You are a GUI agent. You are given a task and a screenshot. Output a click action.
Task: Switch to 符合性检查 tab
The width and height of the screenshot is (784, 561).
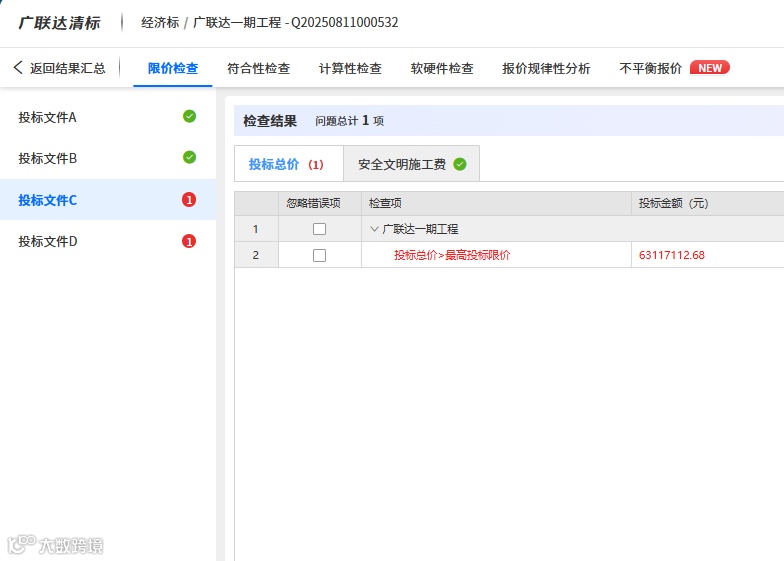pos(258,68)
